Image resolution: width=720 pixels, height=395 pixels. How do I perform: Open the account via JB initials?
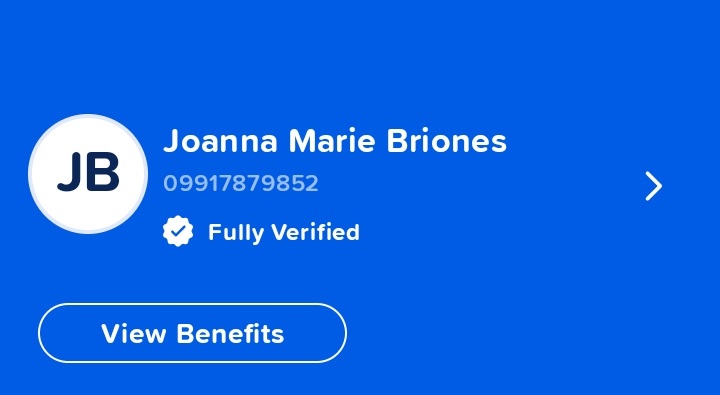pyautogui.click(x=88, y=172)
